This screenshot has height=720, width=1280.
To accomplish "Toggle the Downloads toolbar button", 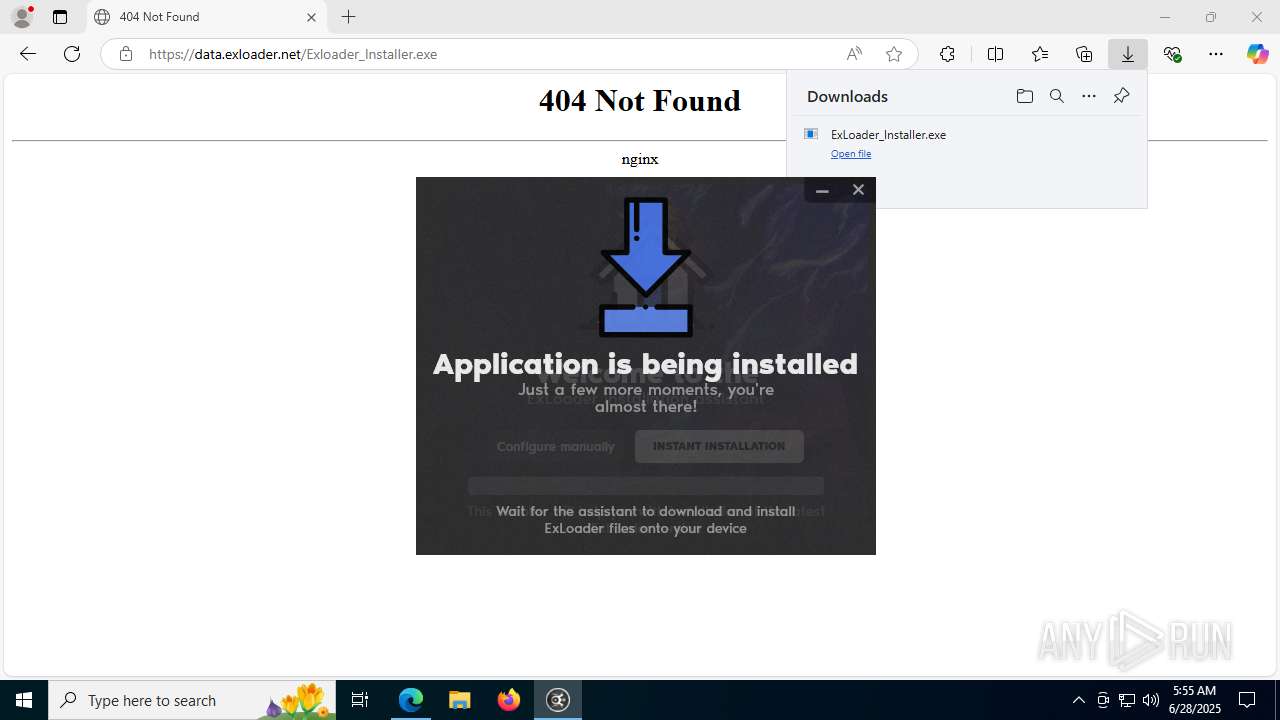I will click(x=1128, y=54).
